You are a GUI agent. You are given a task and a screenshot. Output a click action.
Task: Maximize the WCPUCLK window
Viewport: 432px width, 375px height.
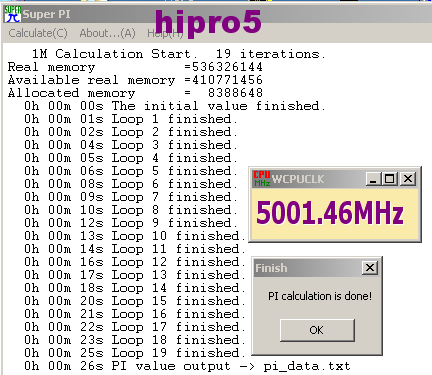click(x=389, y=179)
